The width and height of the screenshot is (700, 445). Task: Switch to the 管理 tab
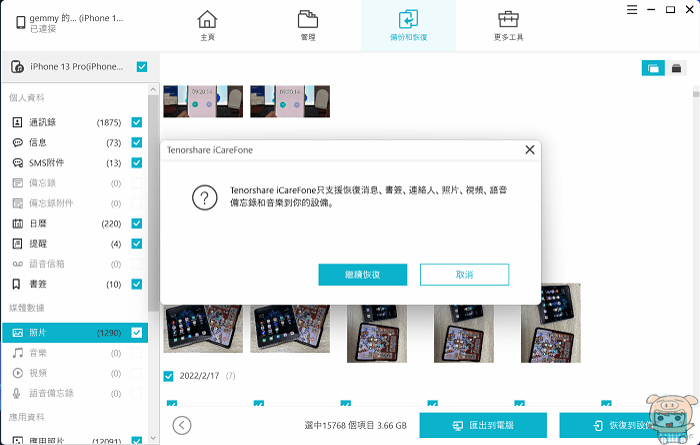pyautogui.click(x=308, y=25)
